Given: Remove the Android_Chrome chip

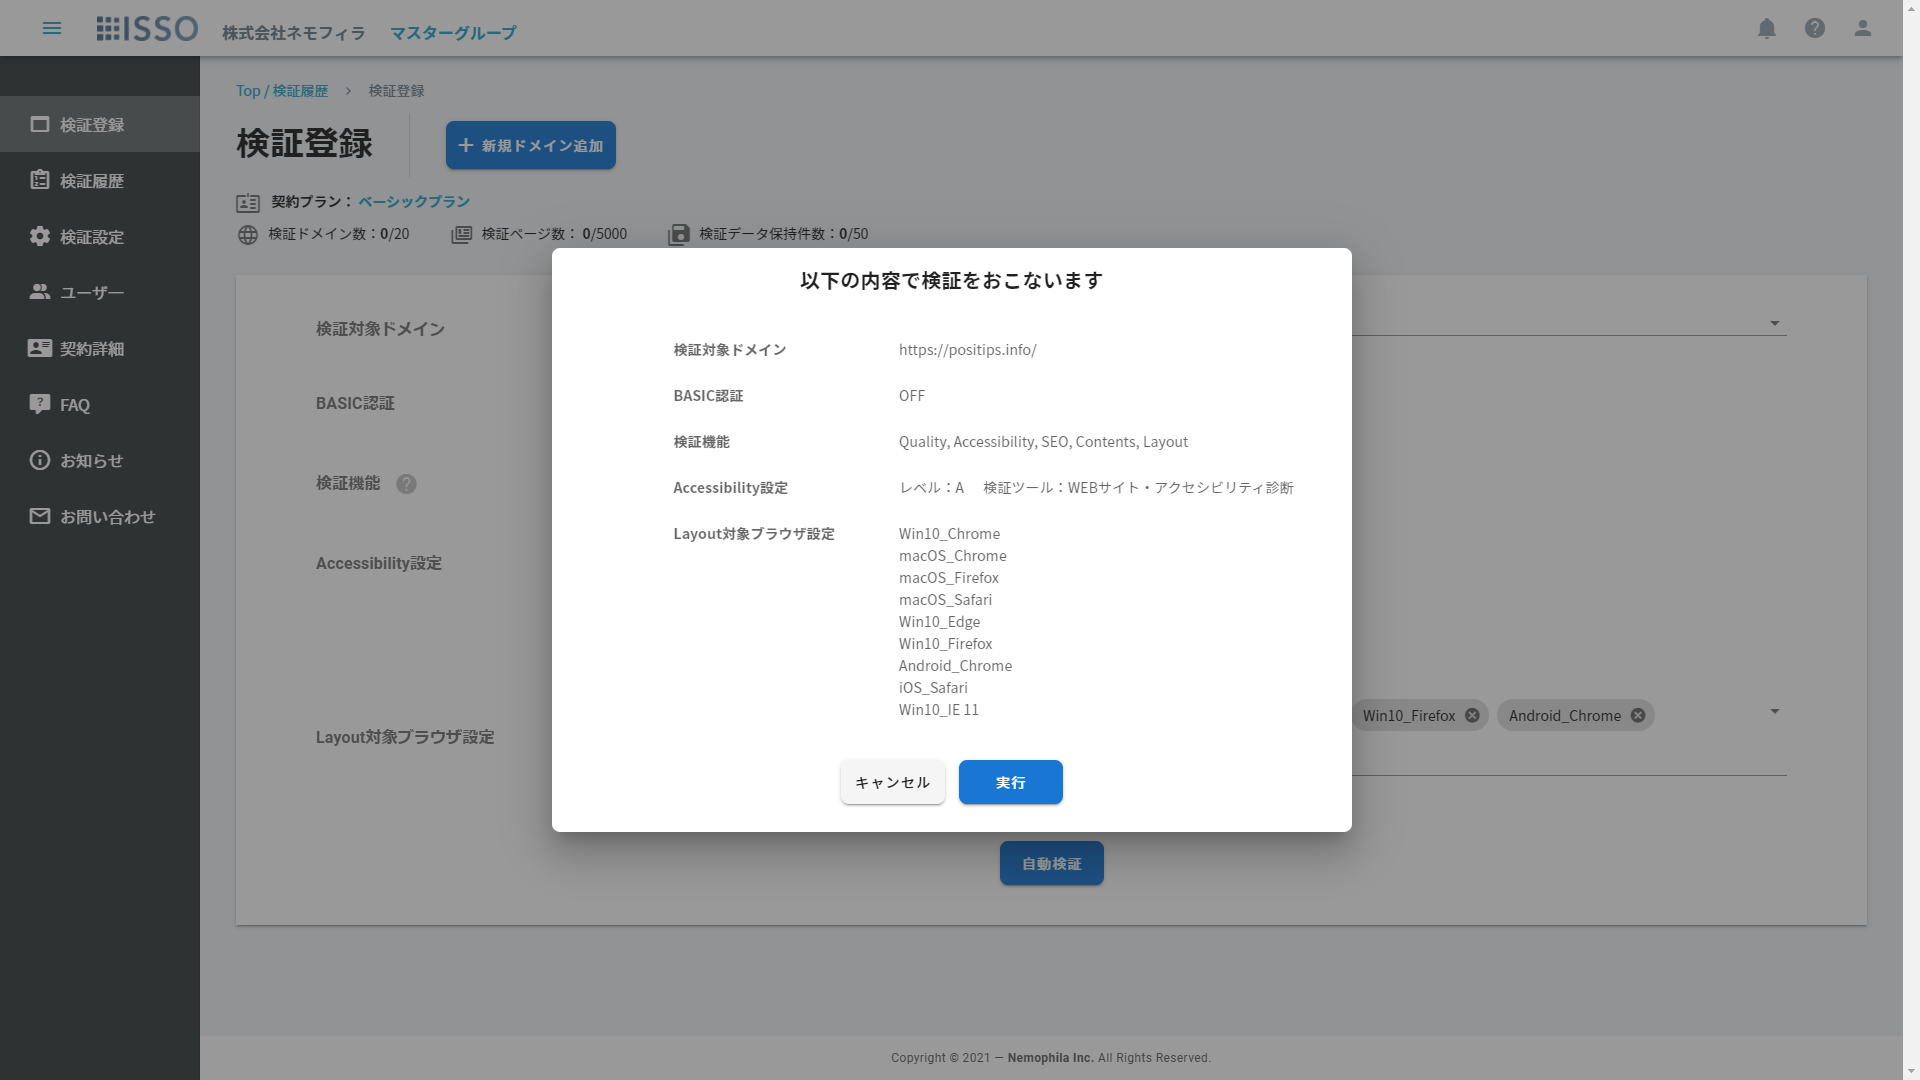Looking at the screenshot, I should (1638, 715).
